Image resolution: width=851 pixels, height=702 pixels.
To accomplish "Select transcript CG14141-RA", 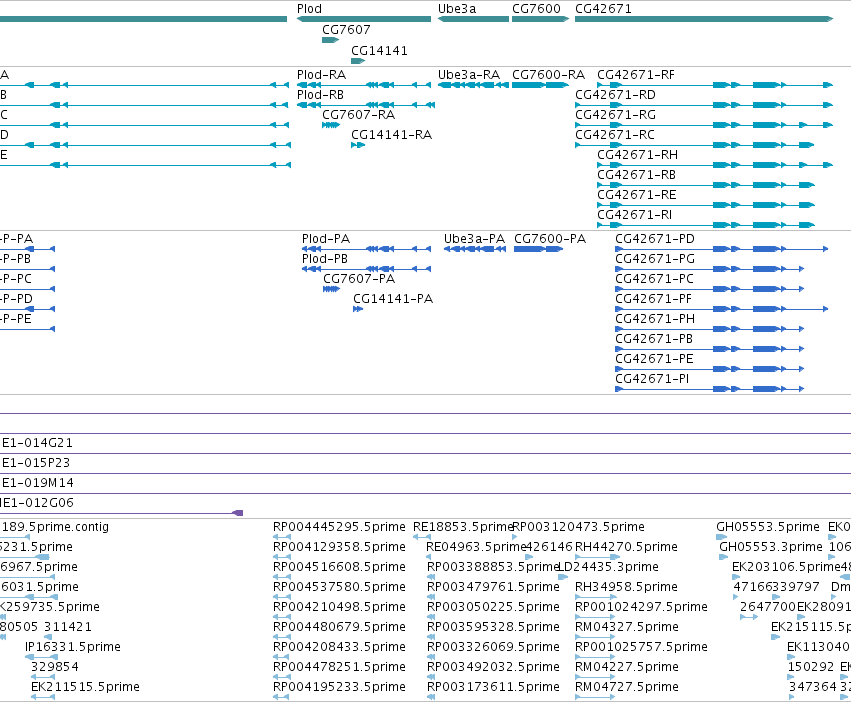I will tap(391, 135).
